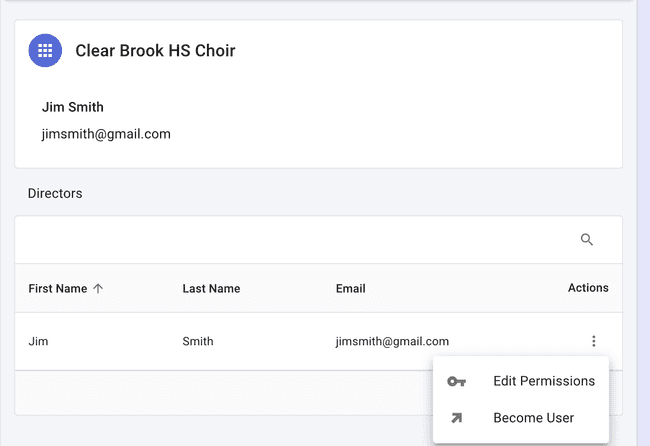Click the diagonal arrow icon beside Become User

point(456,418)
